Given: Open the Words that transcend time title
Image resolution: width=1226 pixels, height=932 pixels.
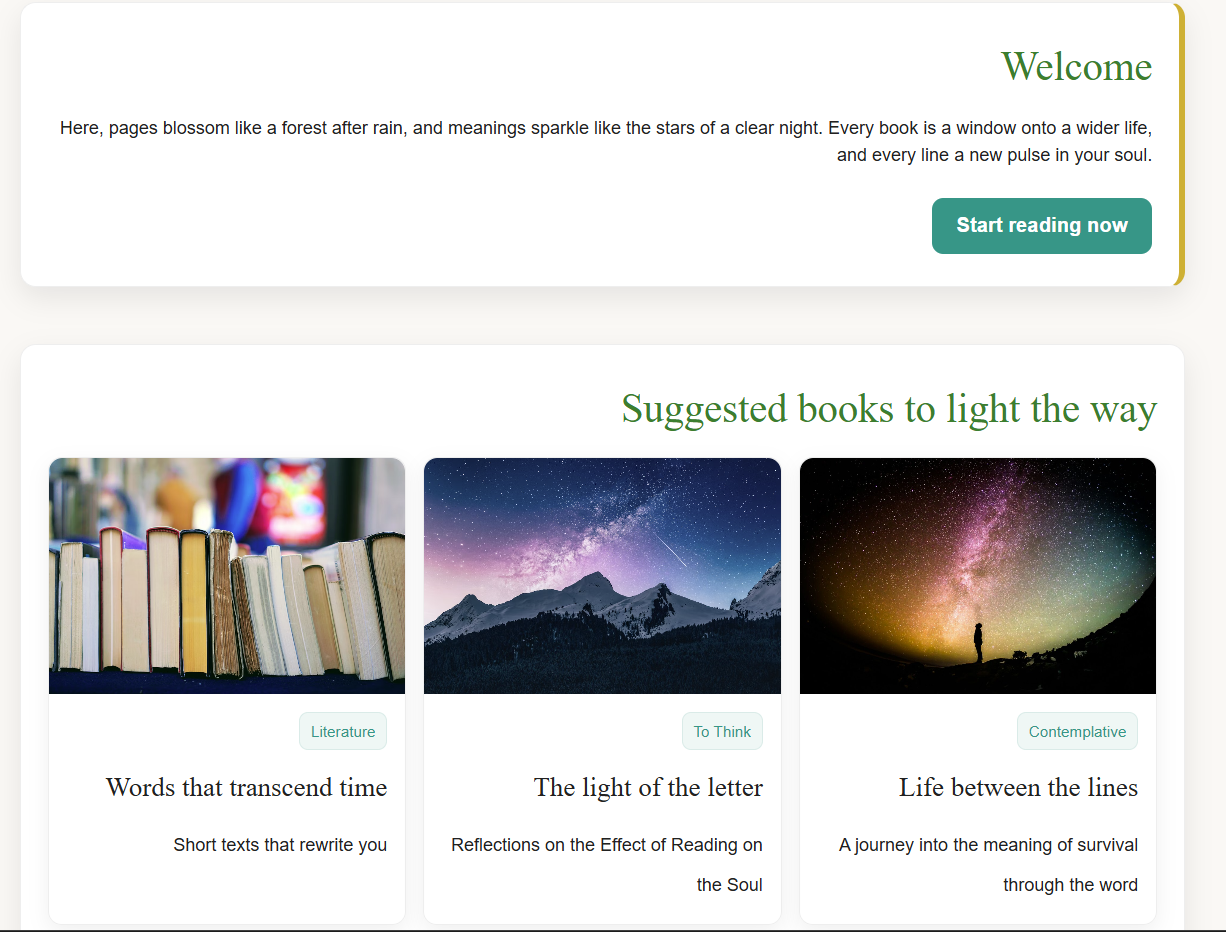Looking at the screenshot, I should pos(246,787).
